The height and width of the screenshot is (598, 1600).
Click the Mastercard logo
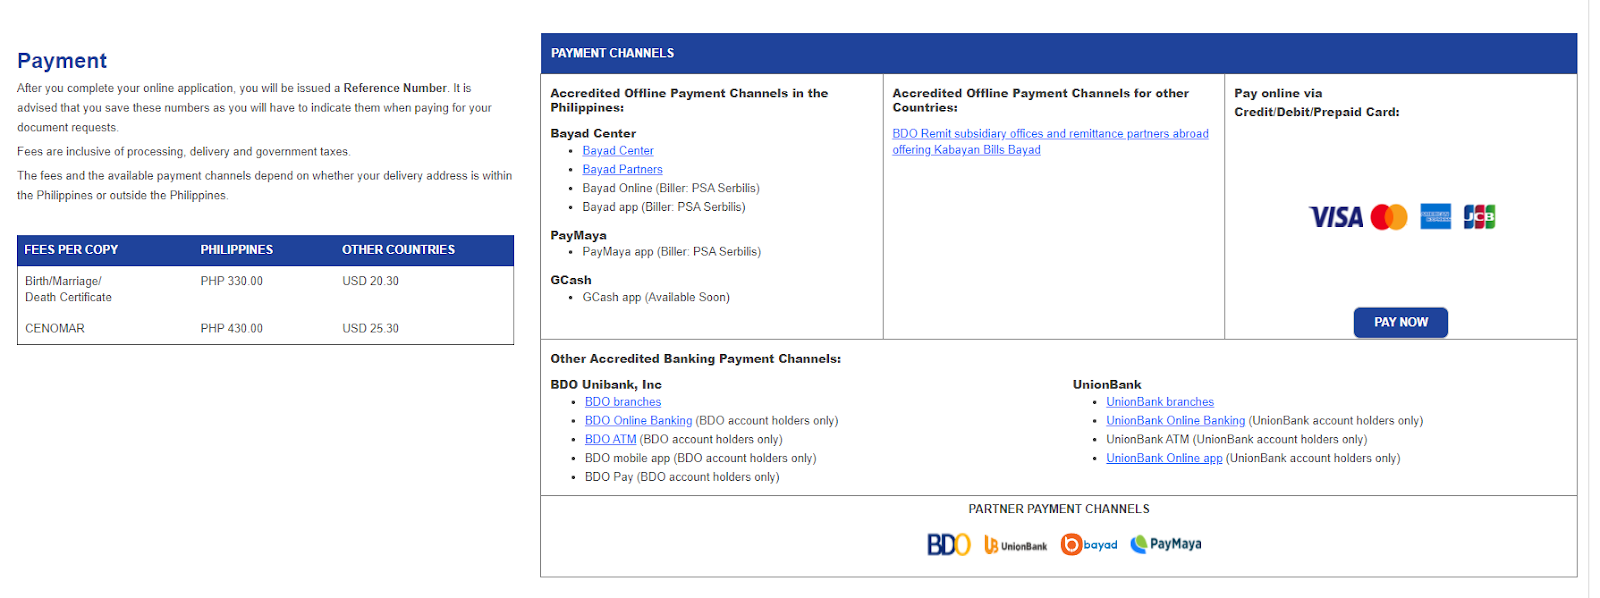[1389, 217]
